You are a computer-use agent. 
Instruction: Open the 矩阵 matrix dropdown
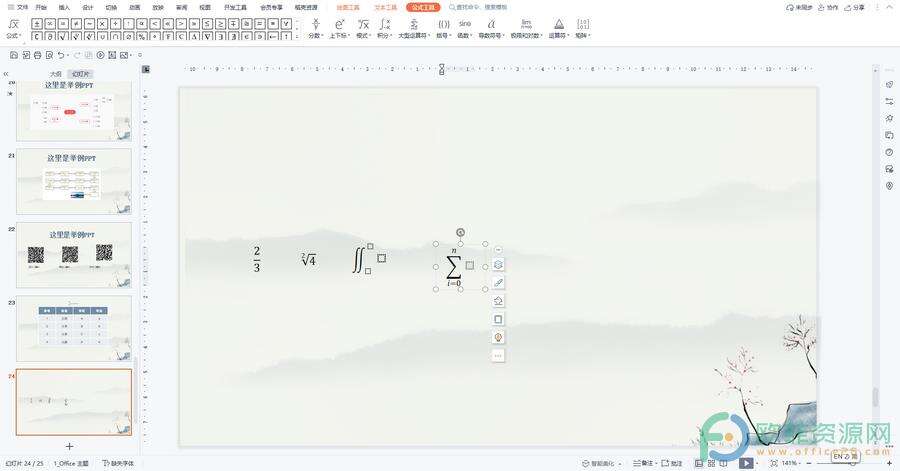[x=583, y=29]
